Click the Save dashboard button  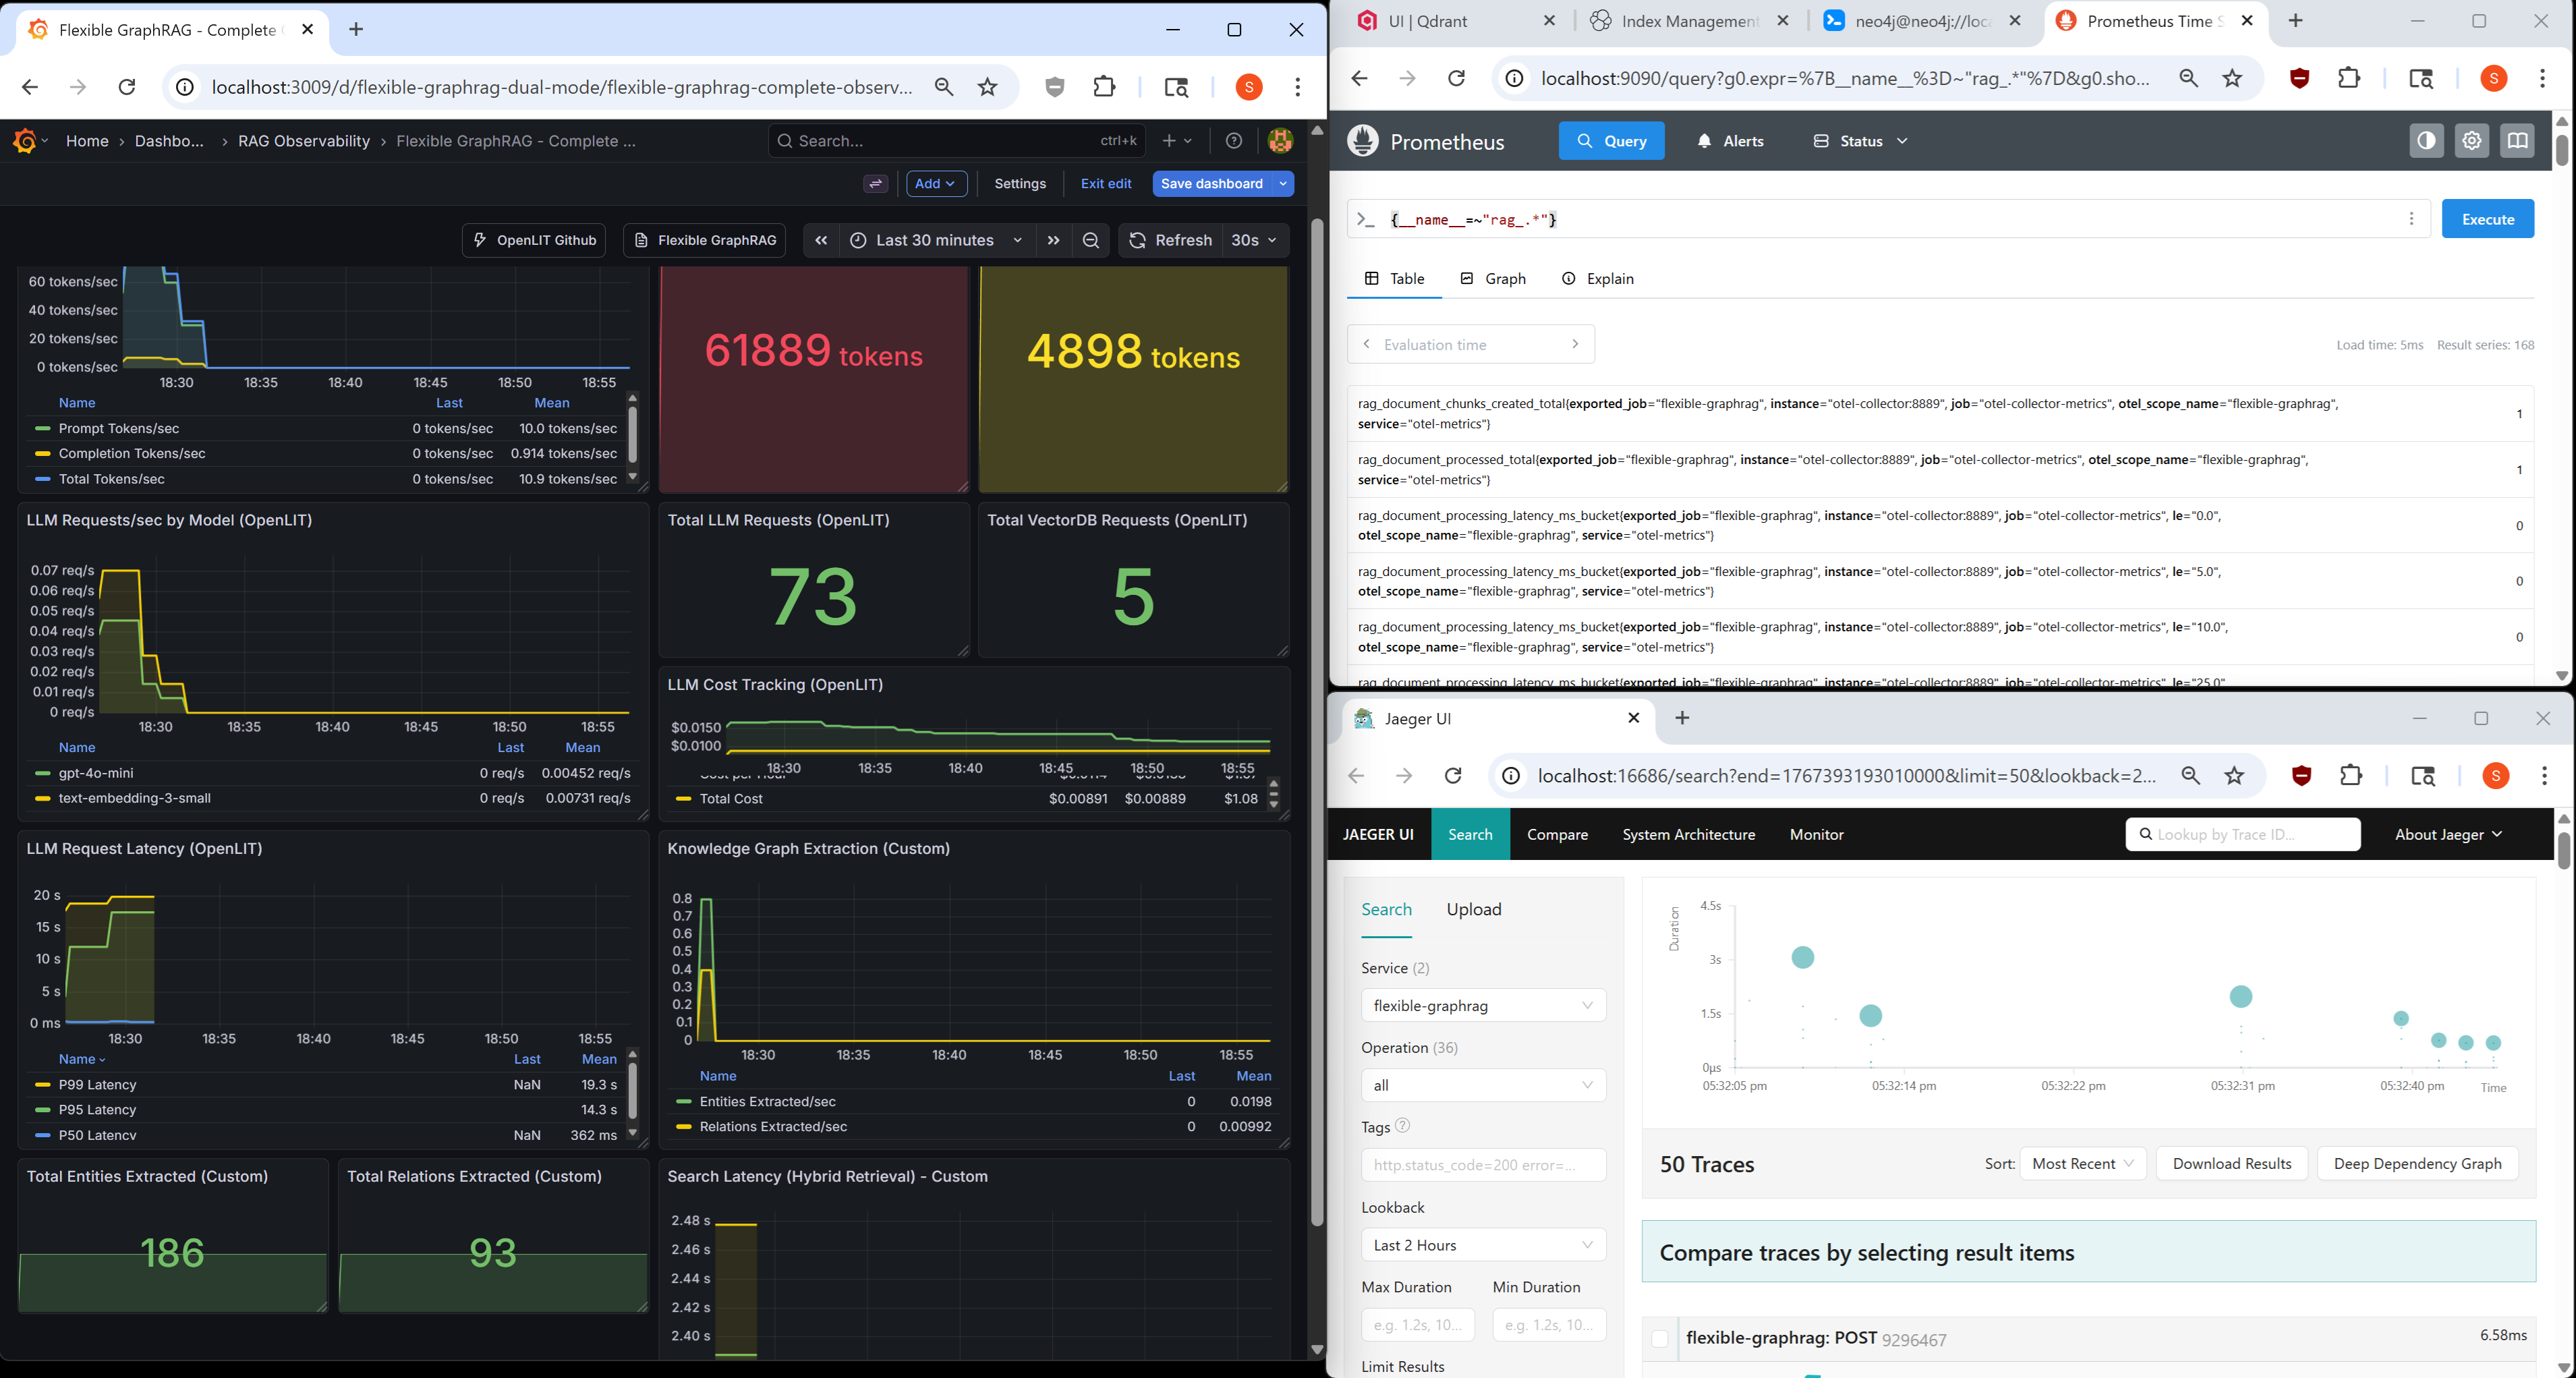pyautogui.click(x=1211, y=183)
